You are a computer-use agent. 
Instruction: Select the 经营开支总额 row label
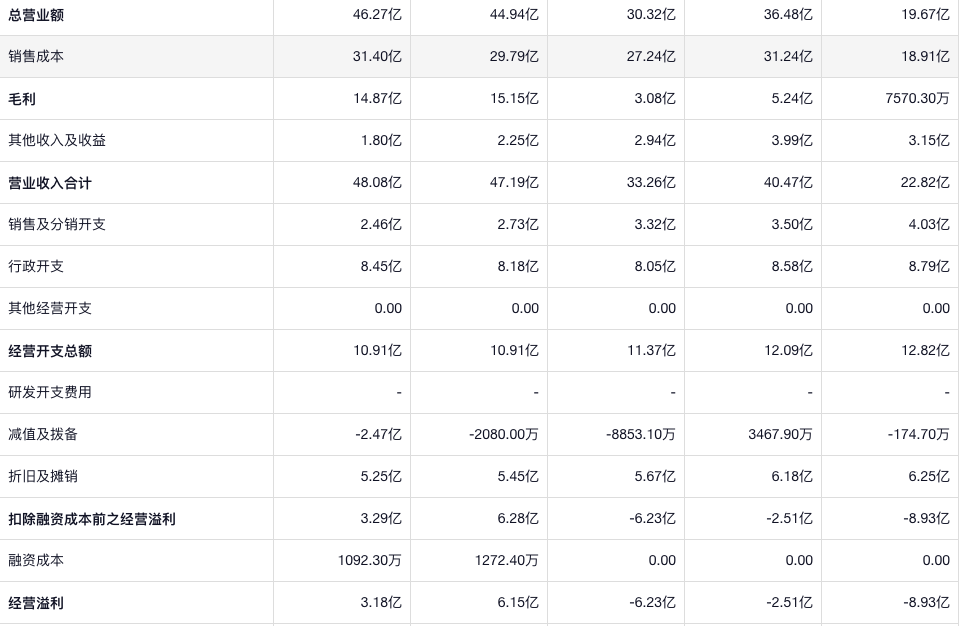(x=50, y=351)
